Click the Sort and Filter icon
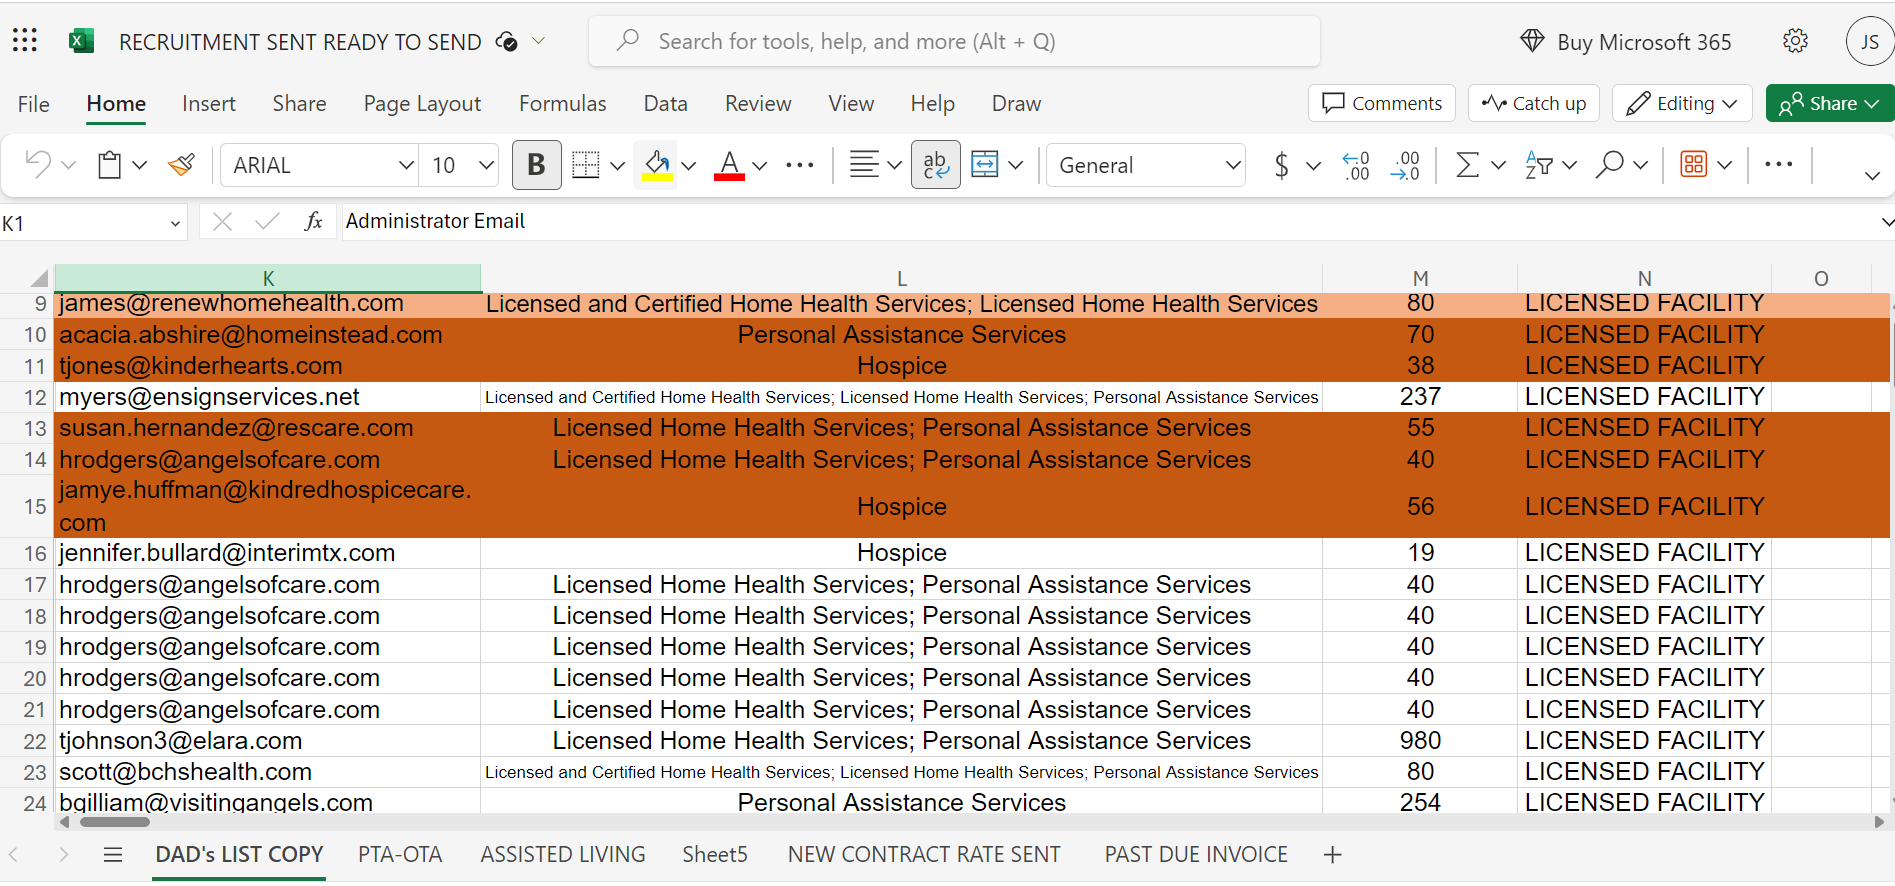This screenshot has height=886, width=1895. click(1539, 165)
